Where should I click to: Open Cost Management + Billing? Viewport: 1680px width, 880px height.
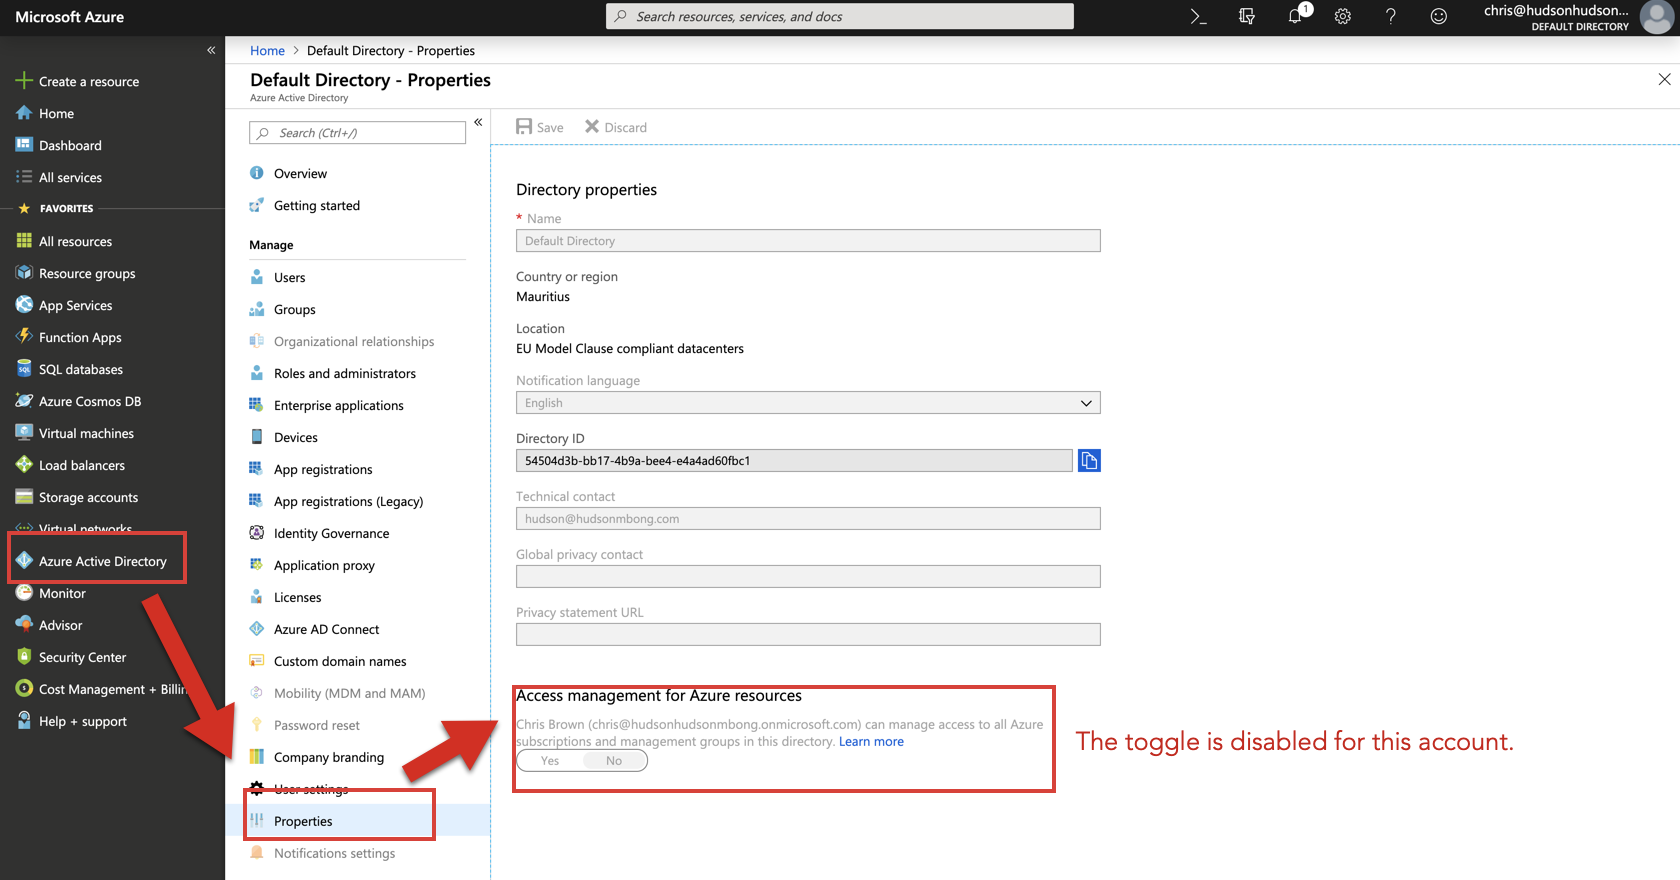112,689
